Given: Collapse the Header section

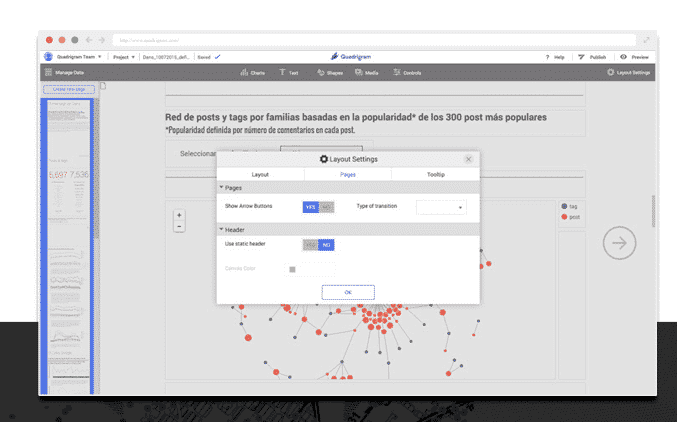Looking at the screenshot, I should click(x=222, y=229).
